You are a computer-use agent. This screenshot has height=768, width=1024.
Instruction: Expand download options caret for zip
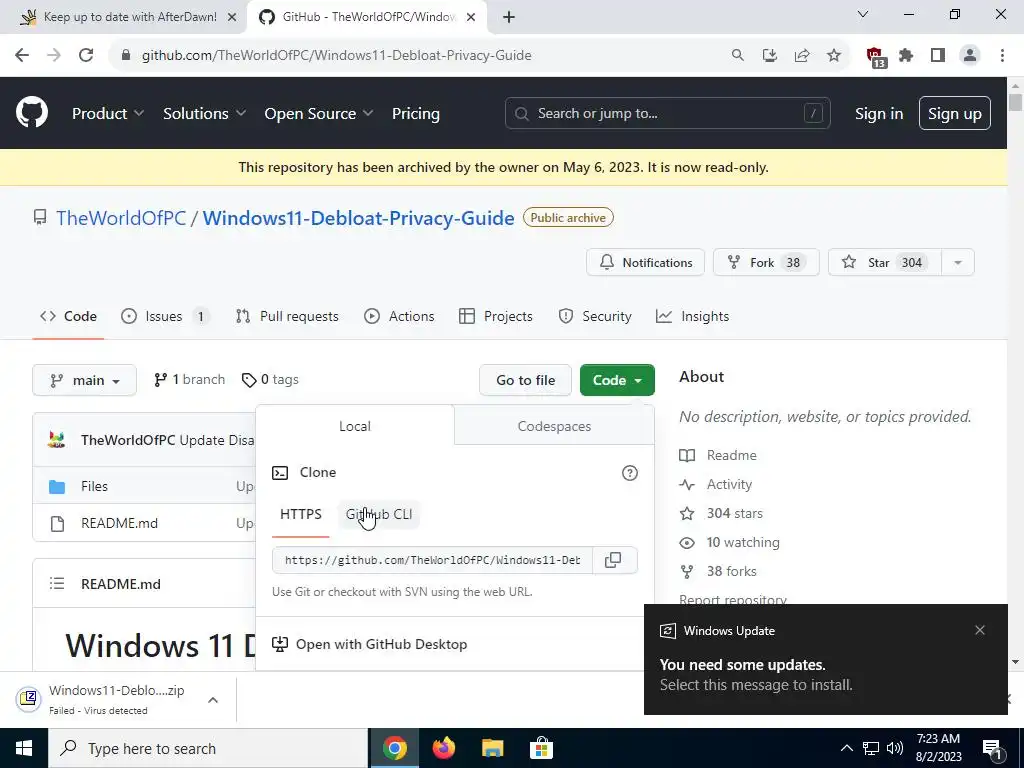coord(213,699)
